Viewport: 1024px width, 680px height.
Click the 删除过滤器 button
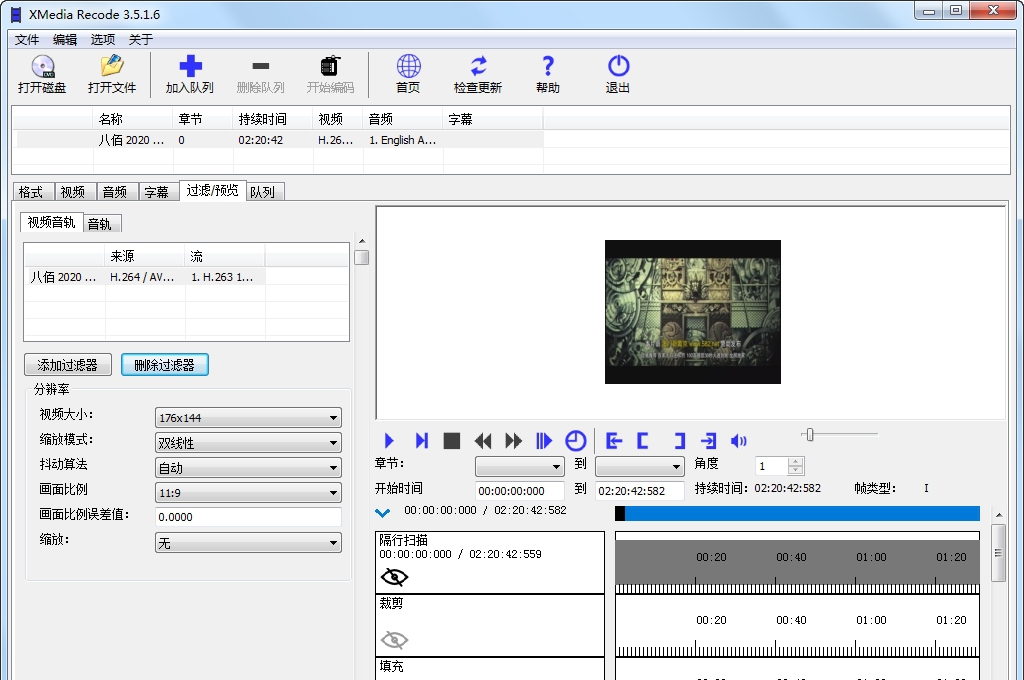pyautogui.click(x=164, y=364)
